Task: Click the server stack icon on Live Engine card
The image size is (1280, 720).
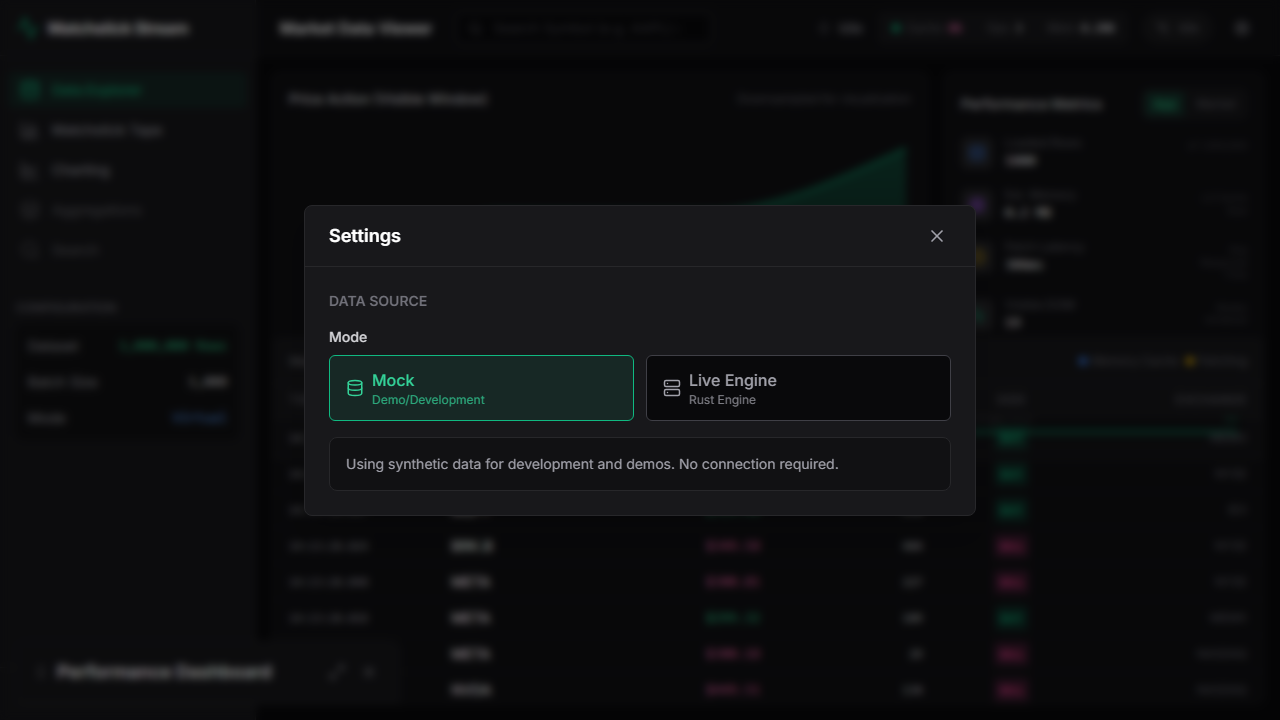Action: (672, 388)
